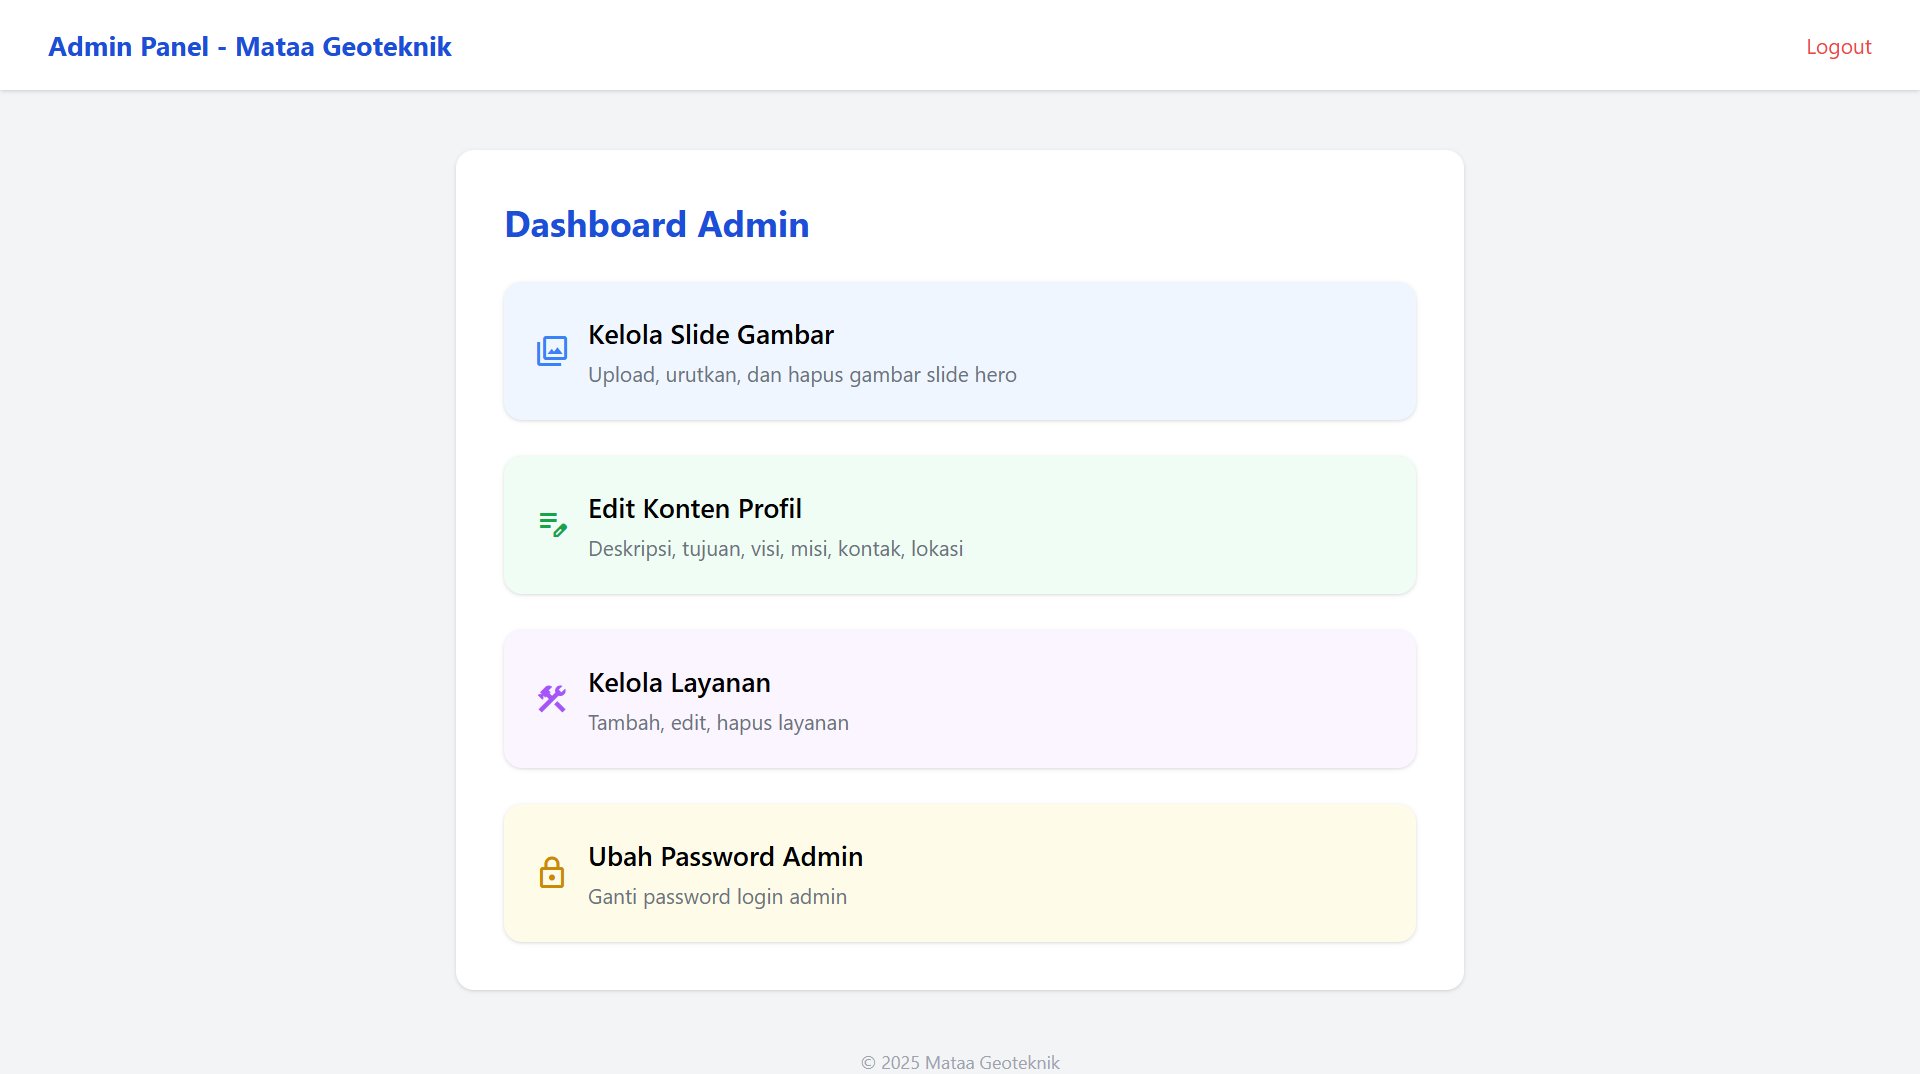Open the Kelola Layanan card
This screenshot has width=1920, height=1074.
click(959, 697)
